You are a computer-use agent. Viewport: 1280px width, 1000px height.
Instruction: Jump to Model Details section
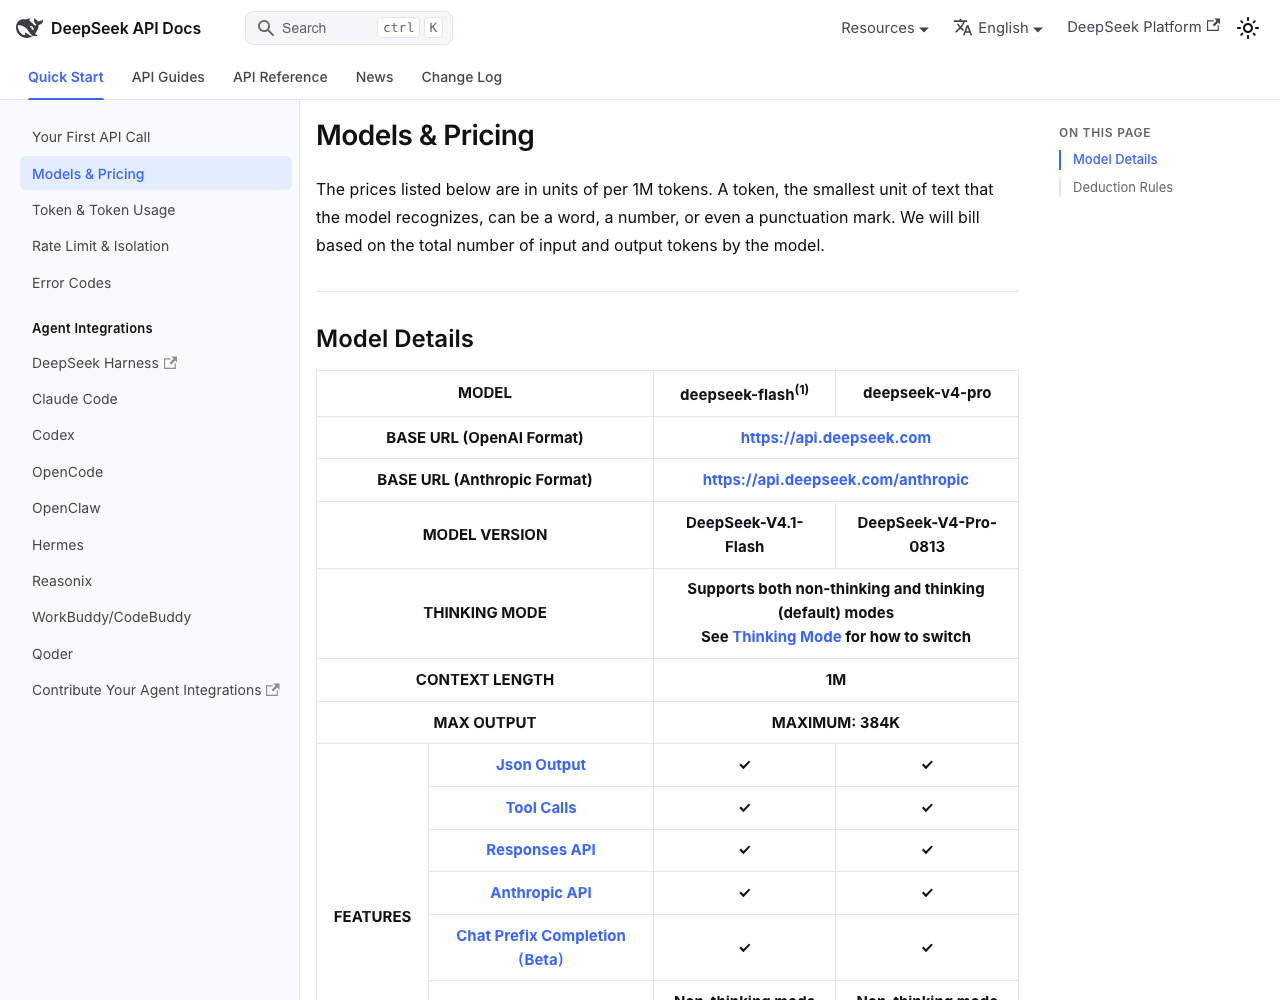coord(1115,159)
